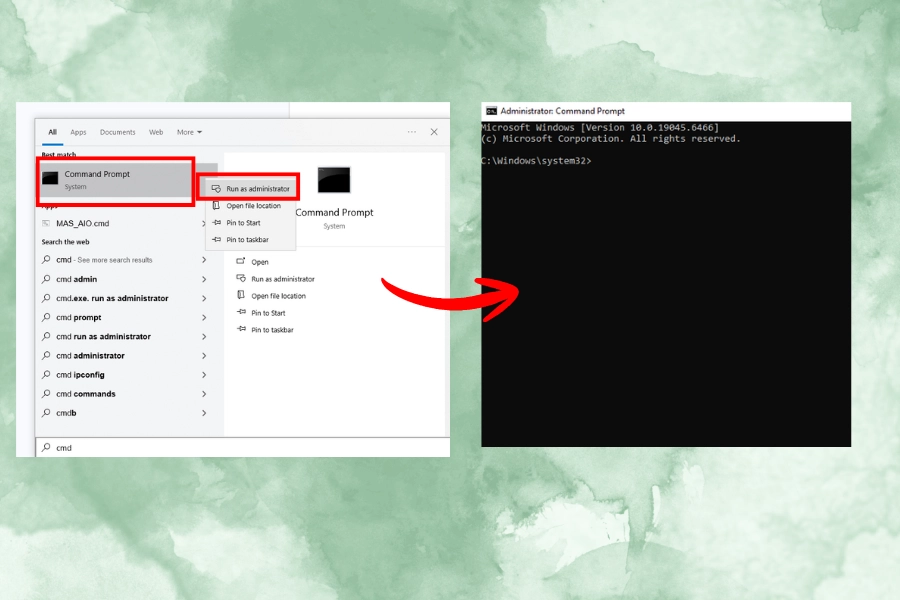Click the MAS_AIO.cmd file icon
The width and height of the screenshot is (900, 600).
point(46,223)
